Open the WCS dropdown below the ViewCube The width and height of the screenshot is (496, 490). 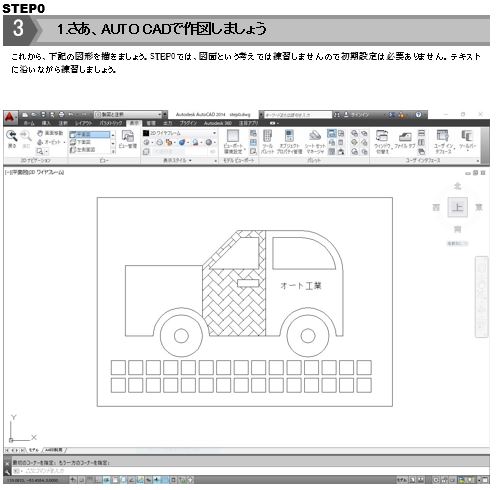(457, 244)
